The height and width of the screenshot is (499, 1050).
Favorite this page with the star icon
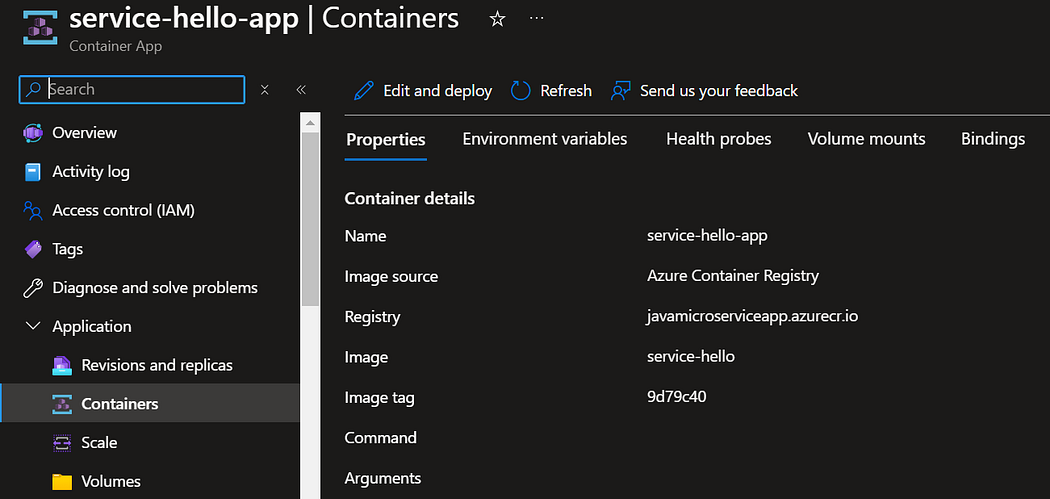click(x=497, y=19)
